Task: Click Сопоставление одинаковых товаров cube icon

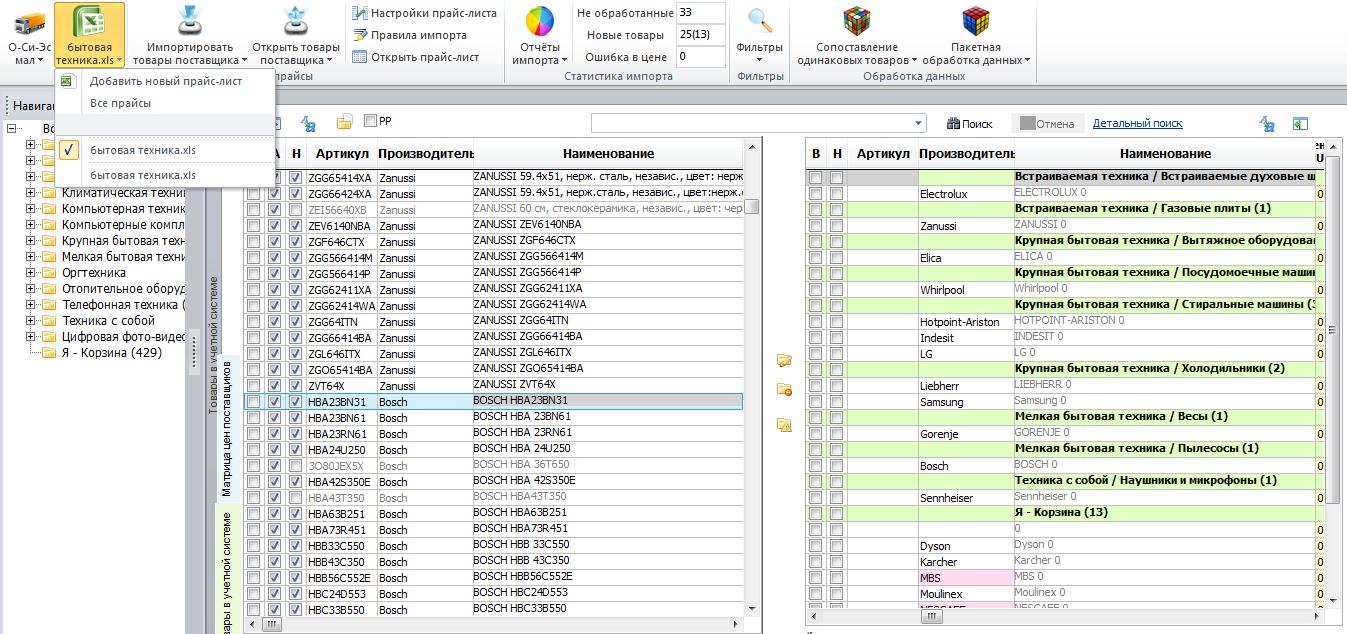Action: pos(856,22)
